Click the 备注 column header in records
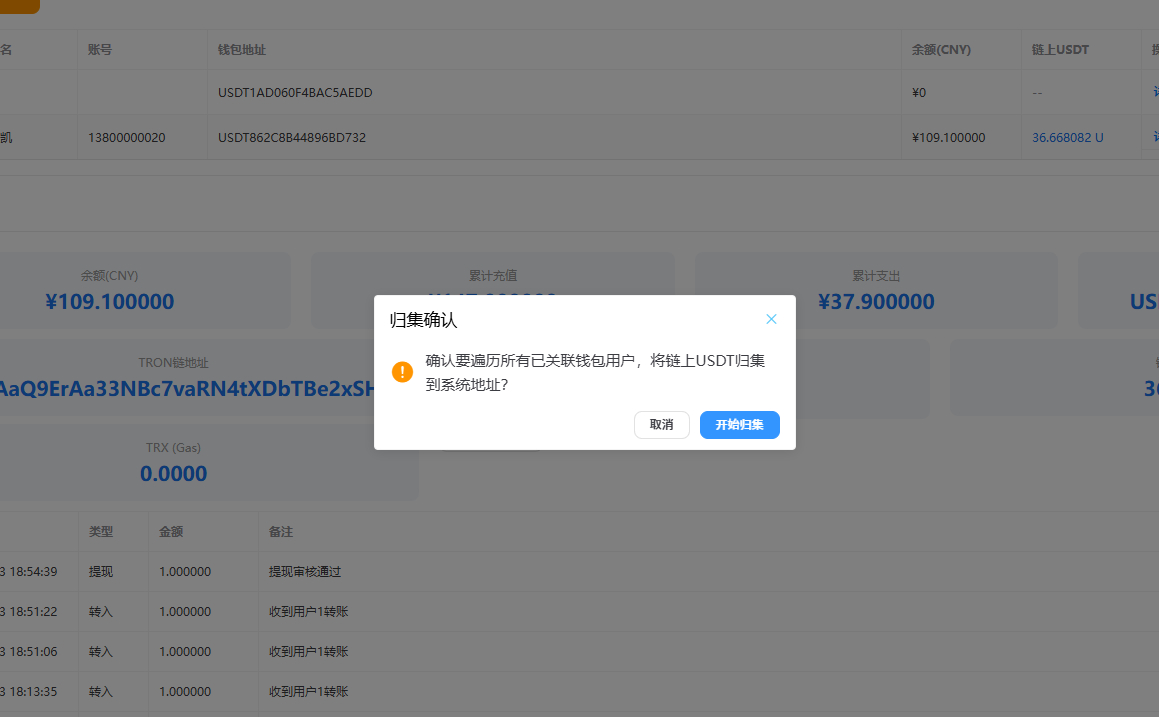The height and width of the screenshot is (717, 1159). 281,531
